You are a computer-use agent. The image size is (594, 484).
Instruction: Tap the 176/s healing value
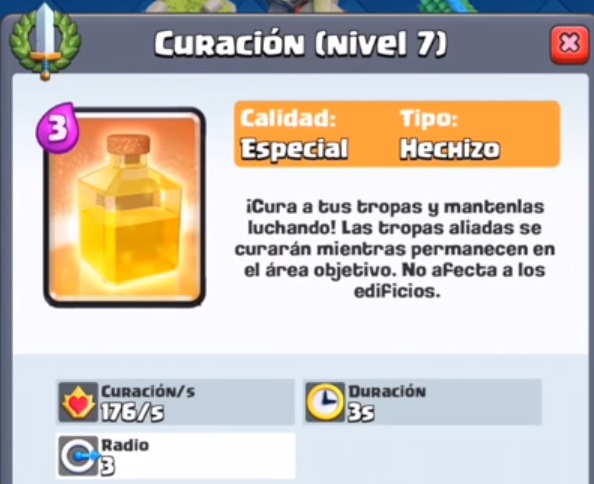(x=132, y=412)
